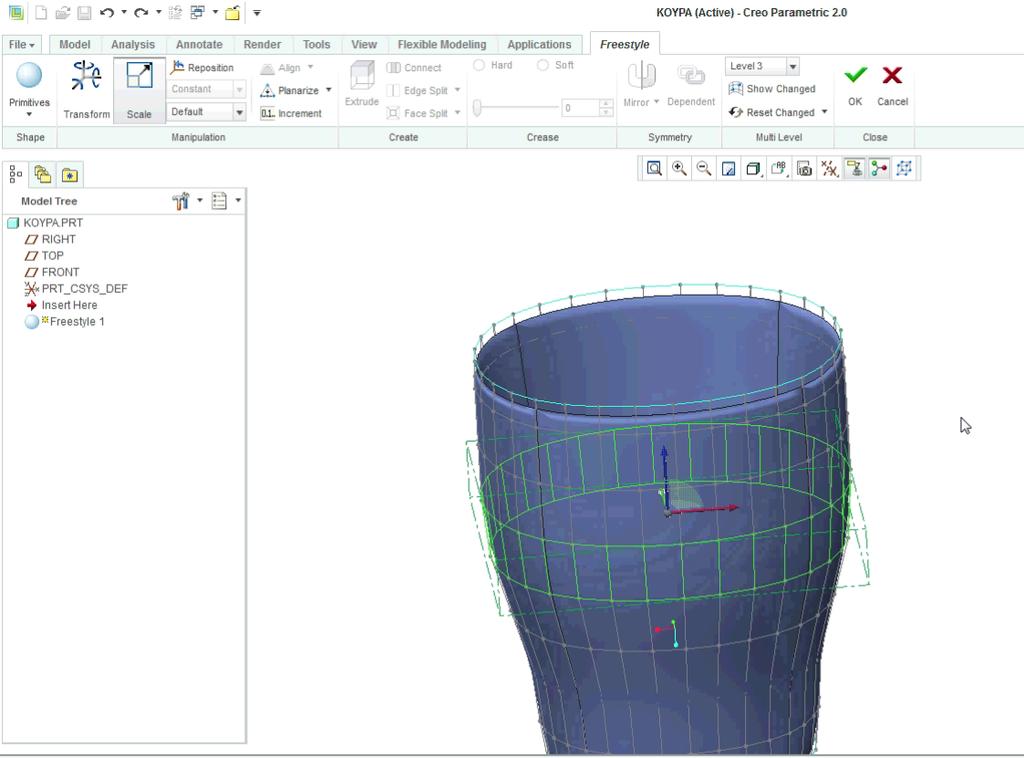1024x758 pixels.
Task: Click the View Manager camera icon
Action: (805, 169)
